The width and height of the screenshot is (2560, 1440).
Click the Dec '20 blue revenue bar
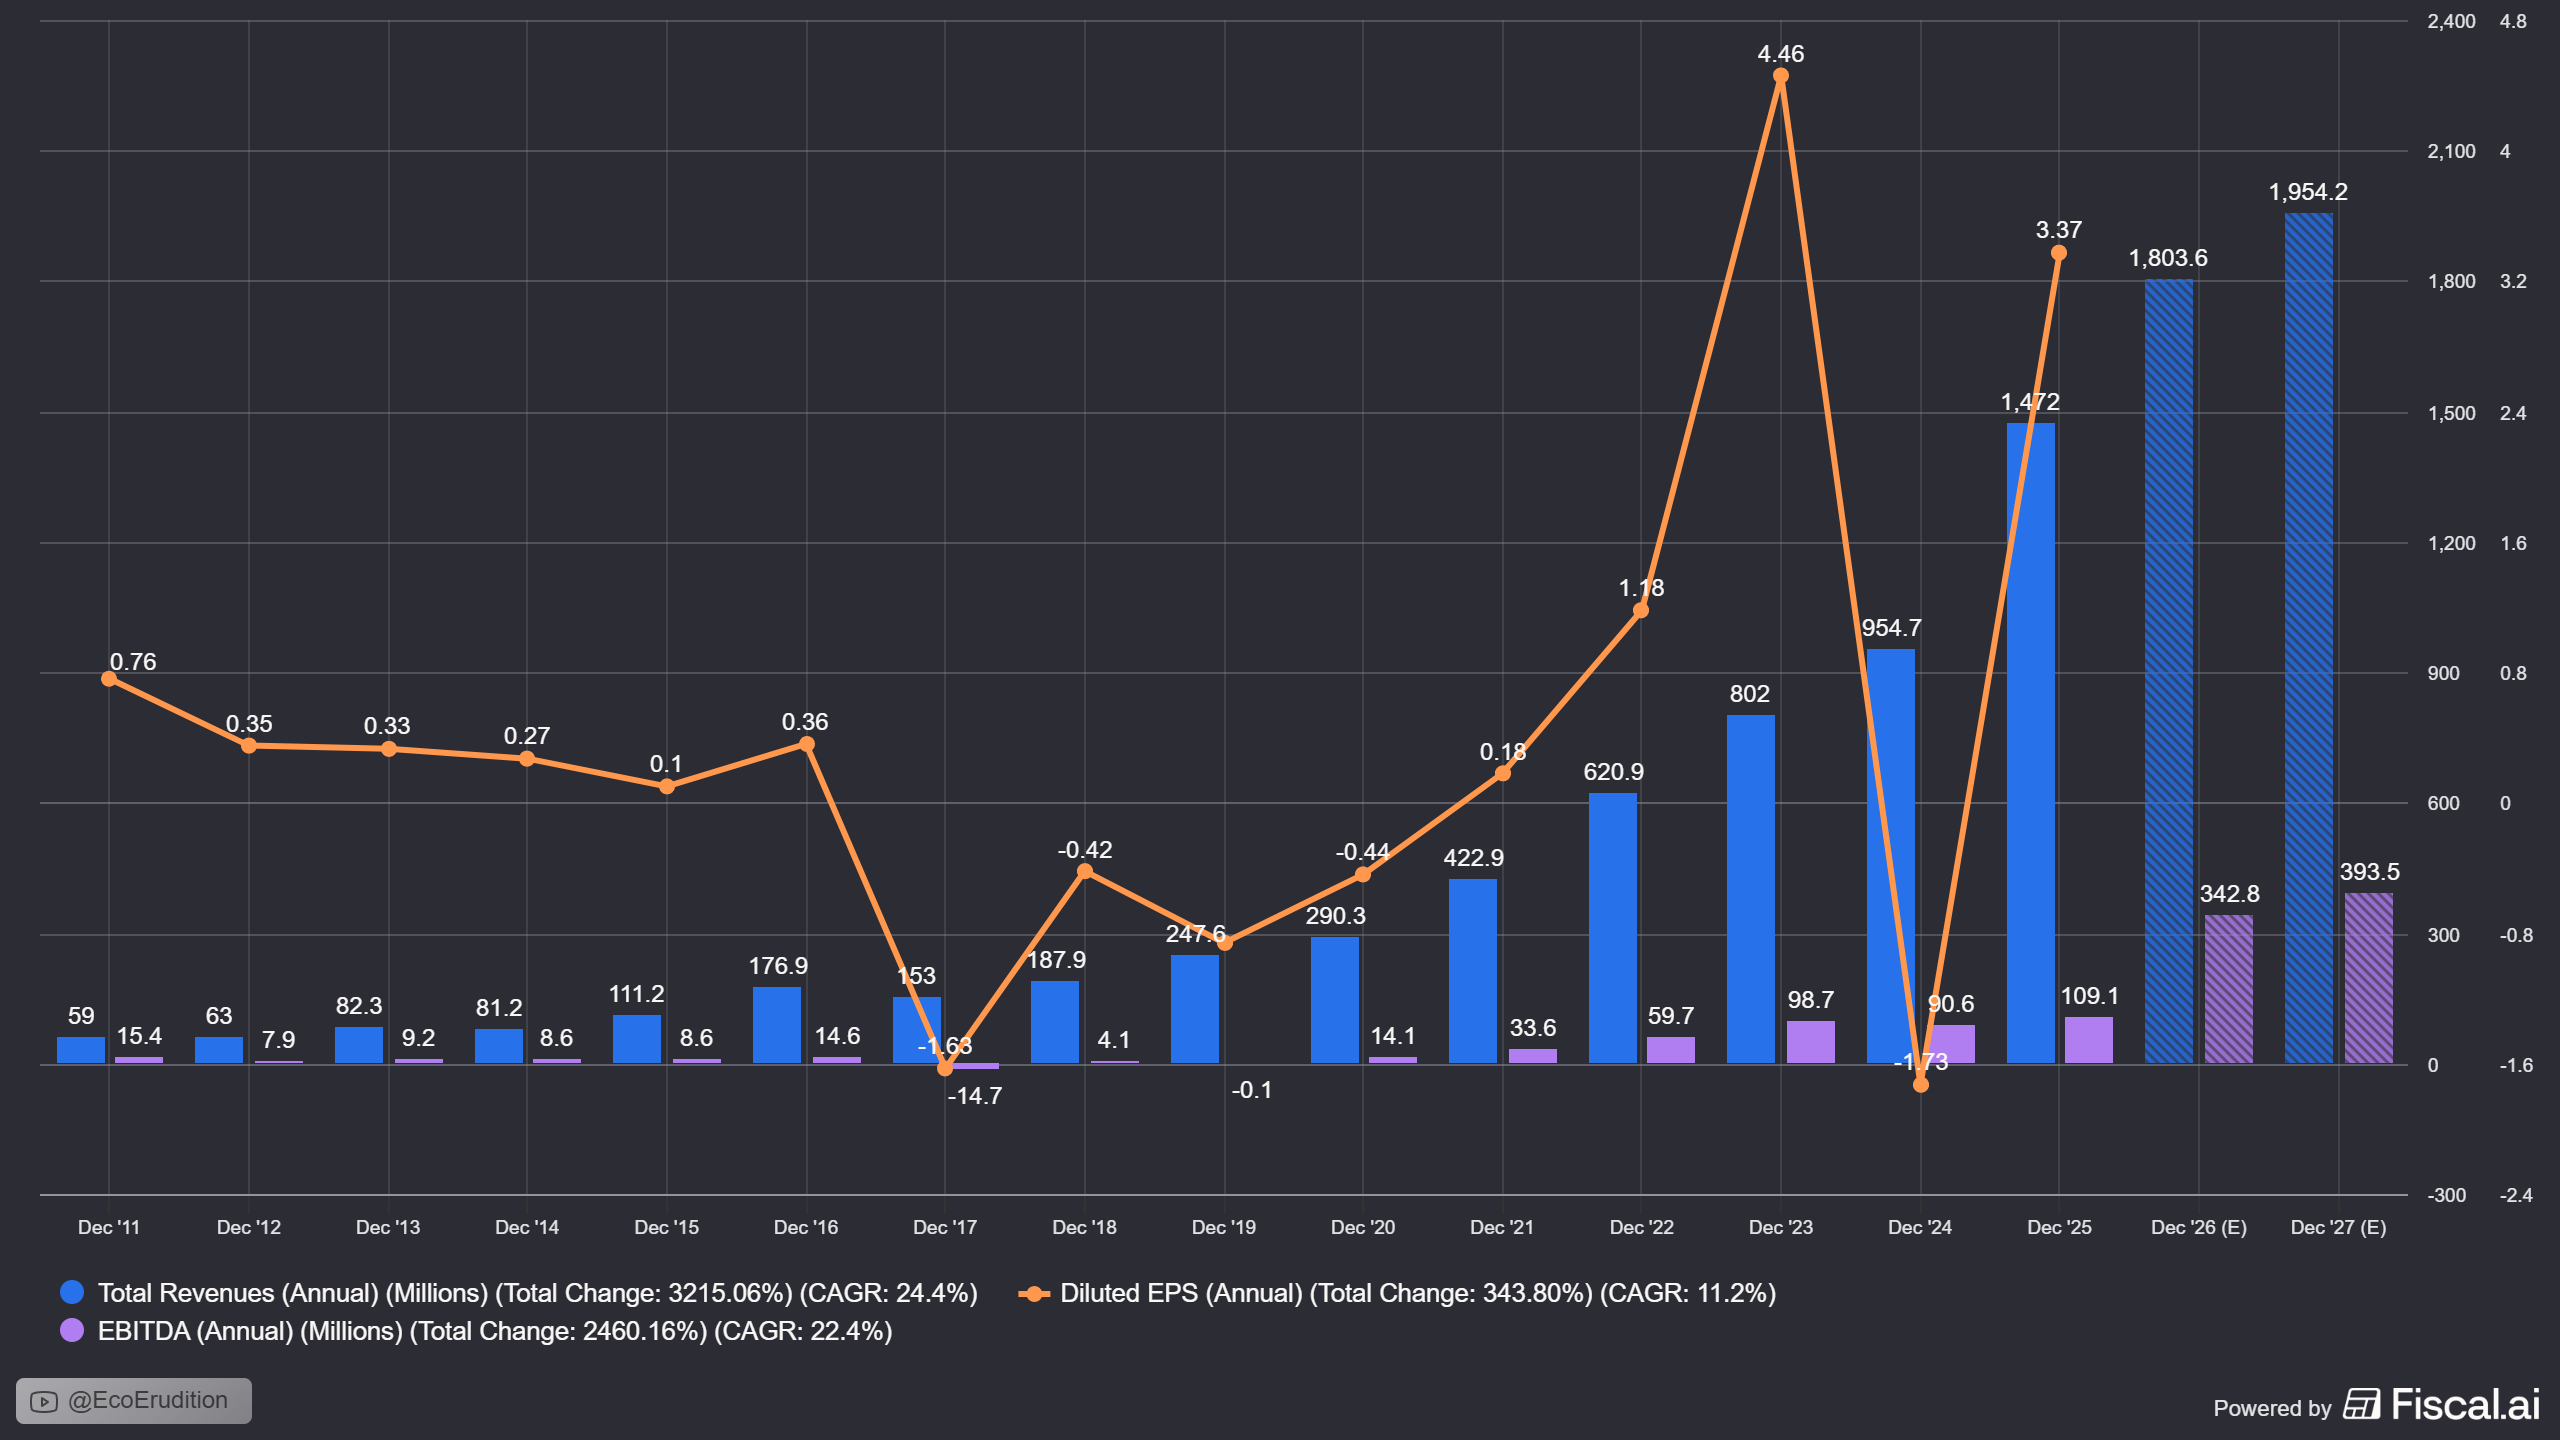point(1335,1000)
